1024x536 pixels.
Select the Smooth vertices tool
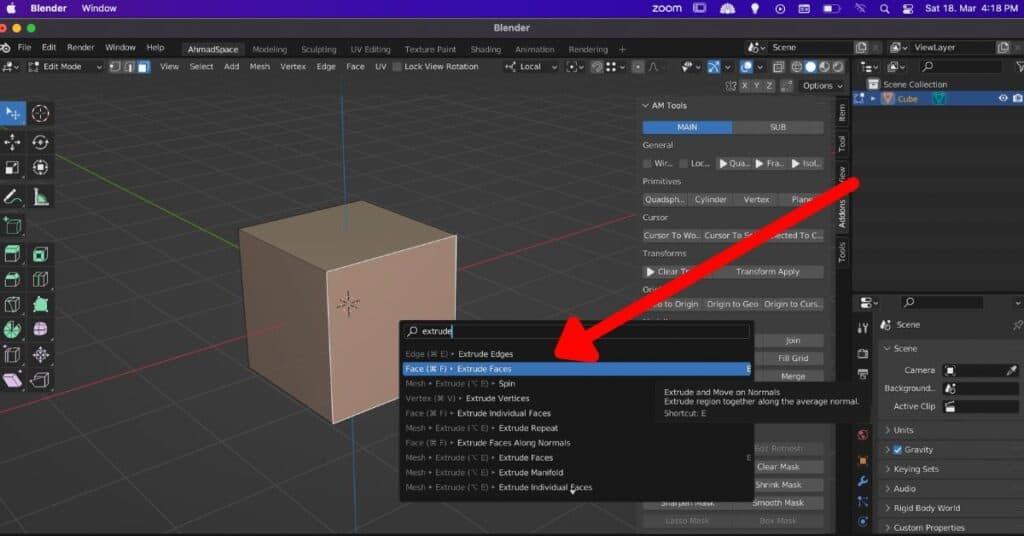[x=40, y=330]
